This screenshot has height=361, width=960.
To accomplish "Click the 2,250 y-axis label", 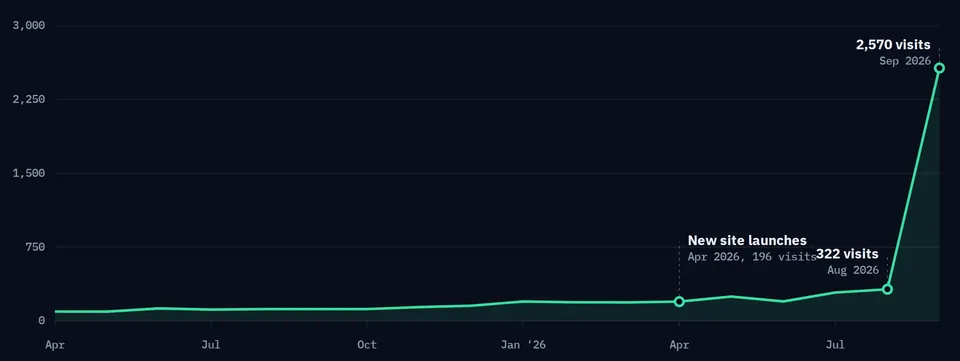I will click(x=29, y=100).
